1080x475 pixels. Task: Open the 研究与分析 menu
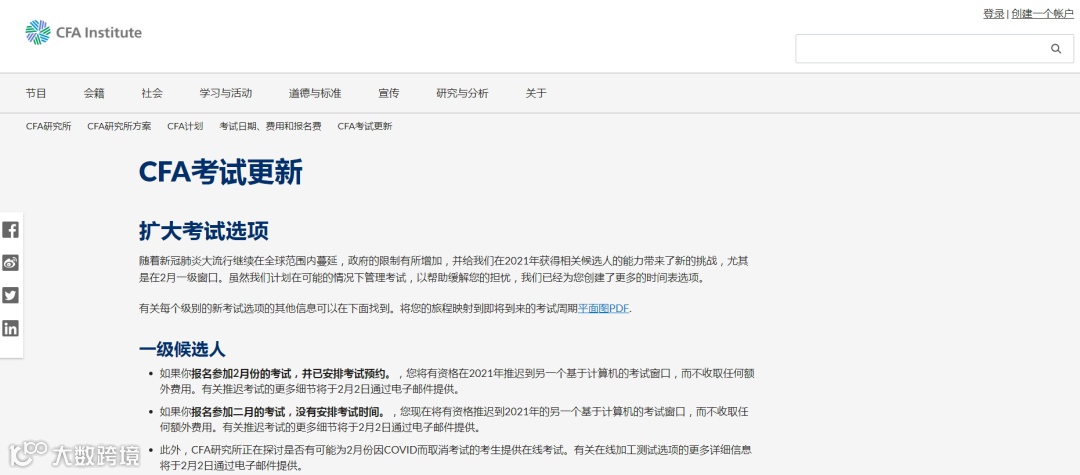point(462,93)
